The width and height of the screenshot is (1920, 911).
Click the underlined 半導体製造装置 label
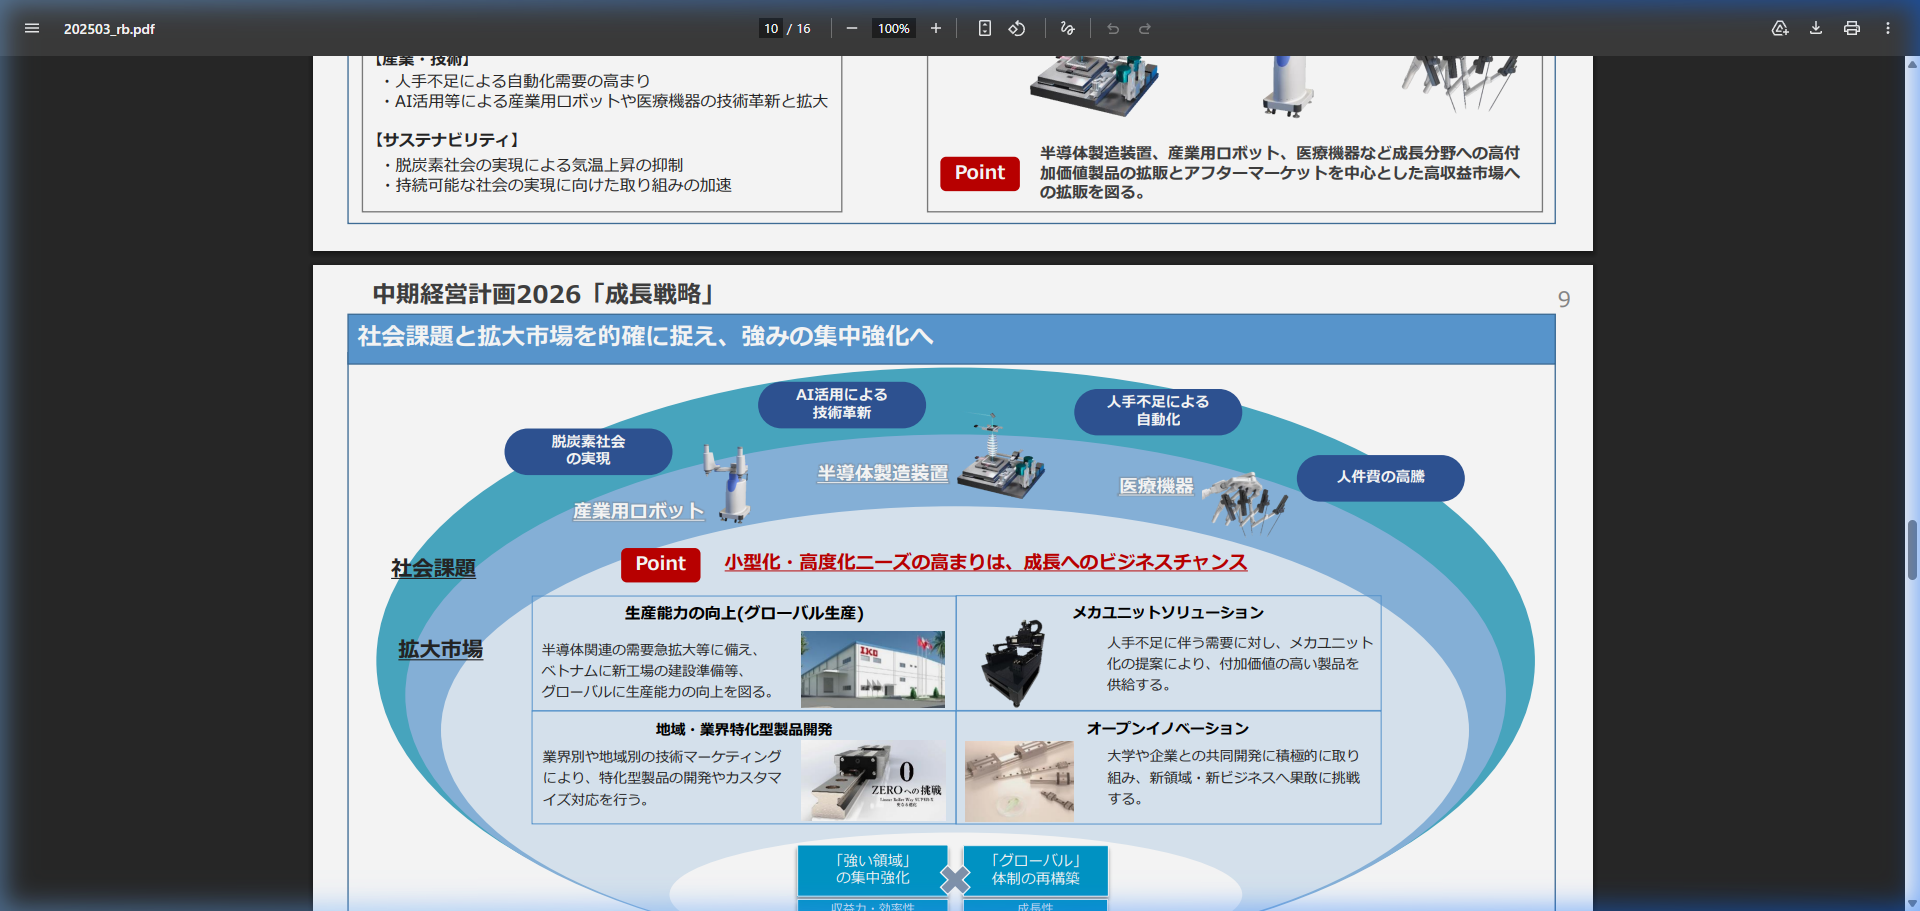[x=882, y=473]
